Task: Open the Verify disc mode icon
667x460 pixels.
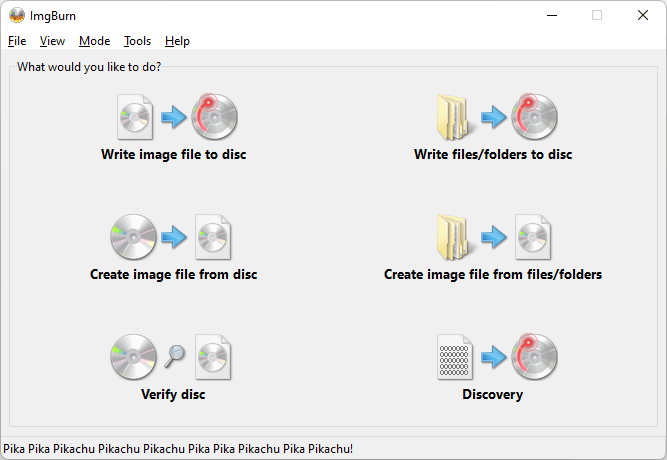Action: pos(174,357)
